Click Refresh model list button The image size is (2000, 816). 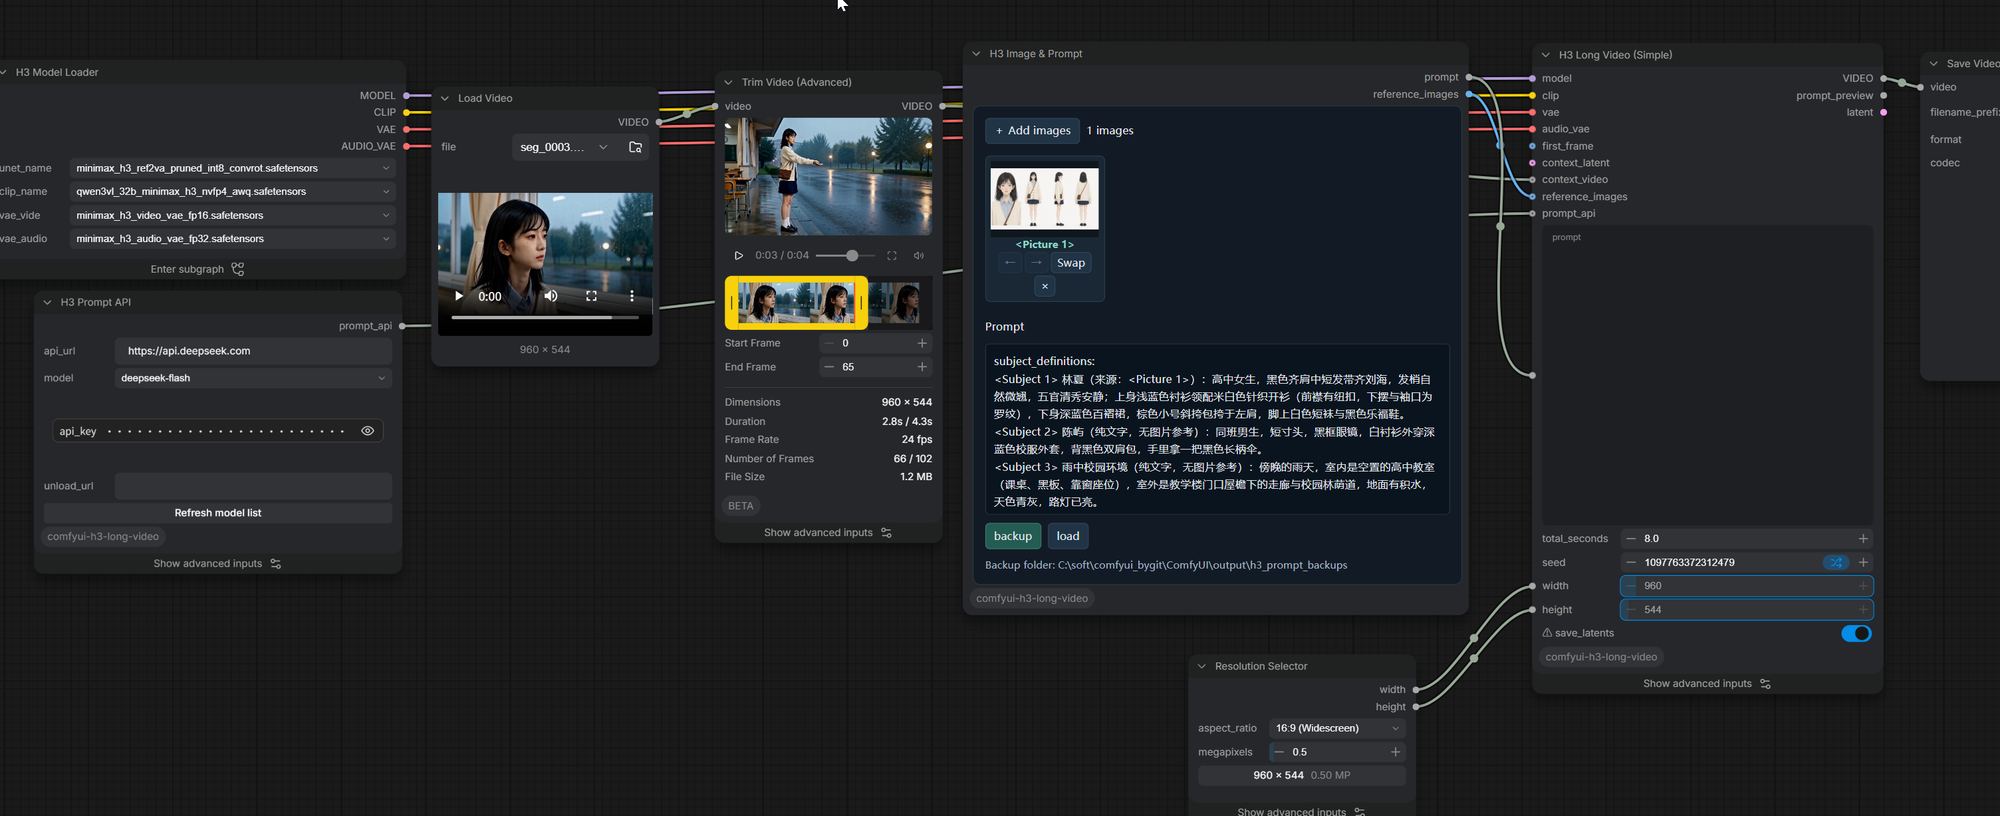[x=218, y=513]
